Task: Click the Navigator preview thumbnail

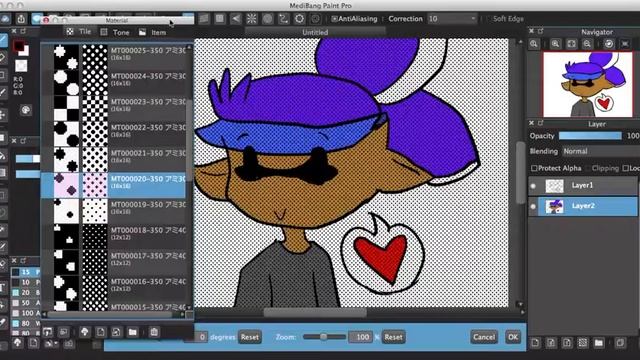Action: point(588,84)
